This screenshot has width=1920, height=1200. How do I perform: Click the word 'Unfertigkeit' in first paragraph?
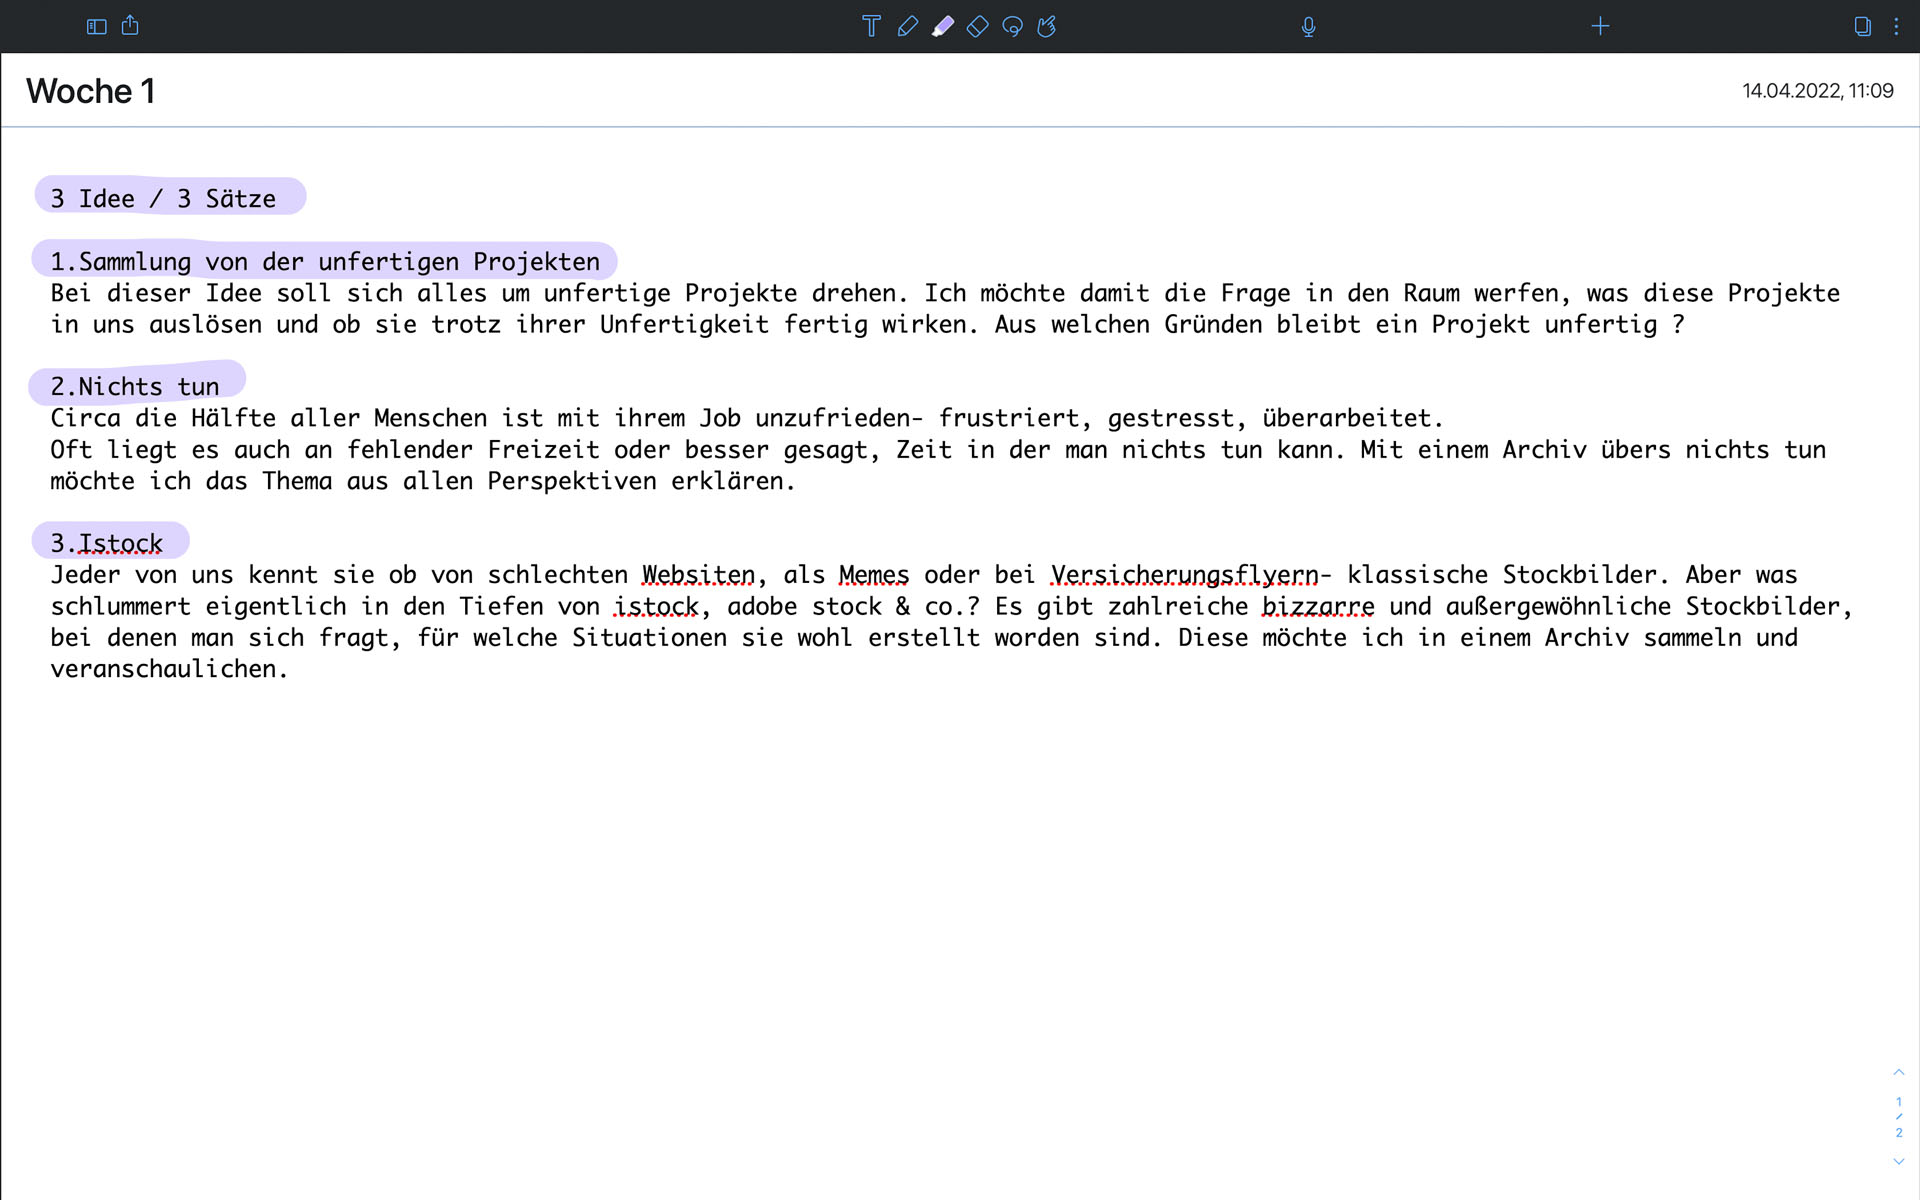tap(684, 324)
